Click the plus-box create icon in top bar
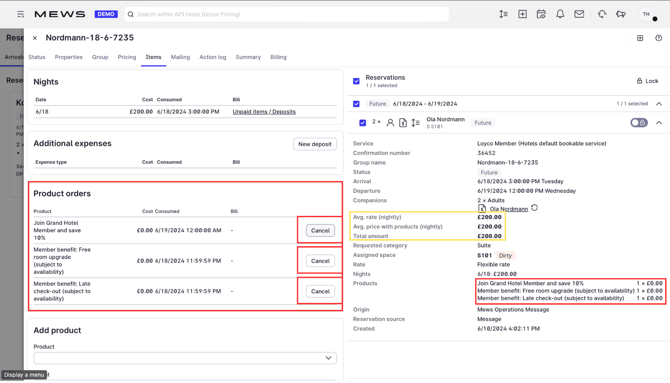This screenshot has width=670, height=383. click(x=522, y=14)
